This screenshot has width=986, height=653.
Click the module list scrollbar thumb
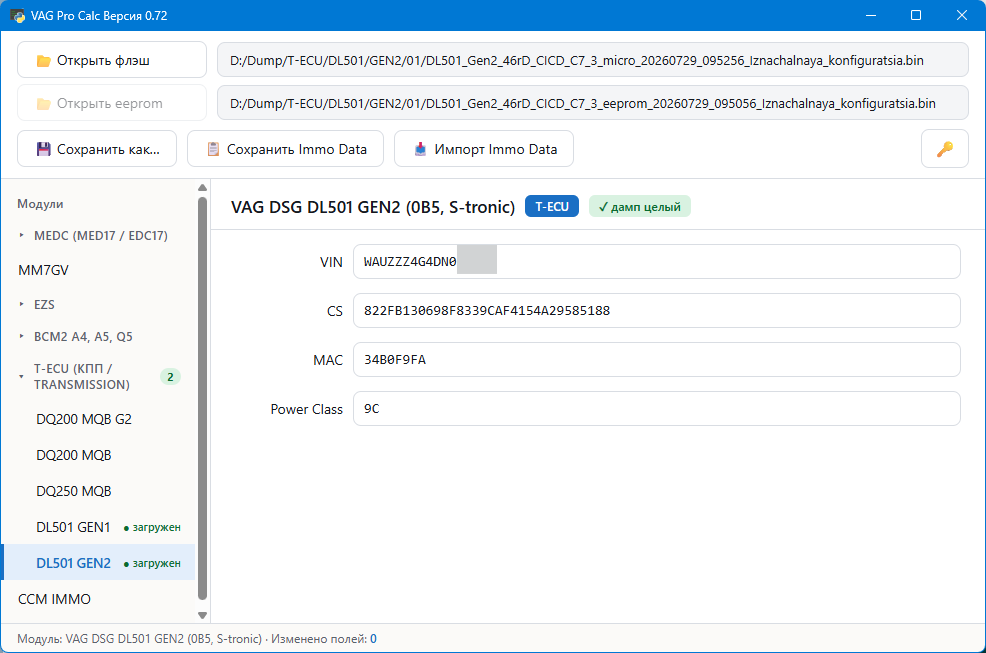point(202,399)
